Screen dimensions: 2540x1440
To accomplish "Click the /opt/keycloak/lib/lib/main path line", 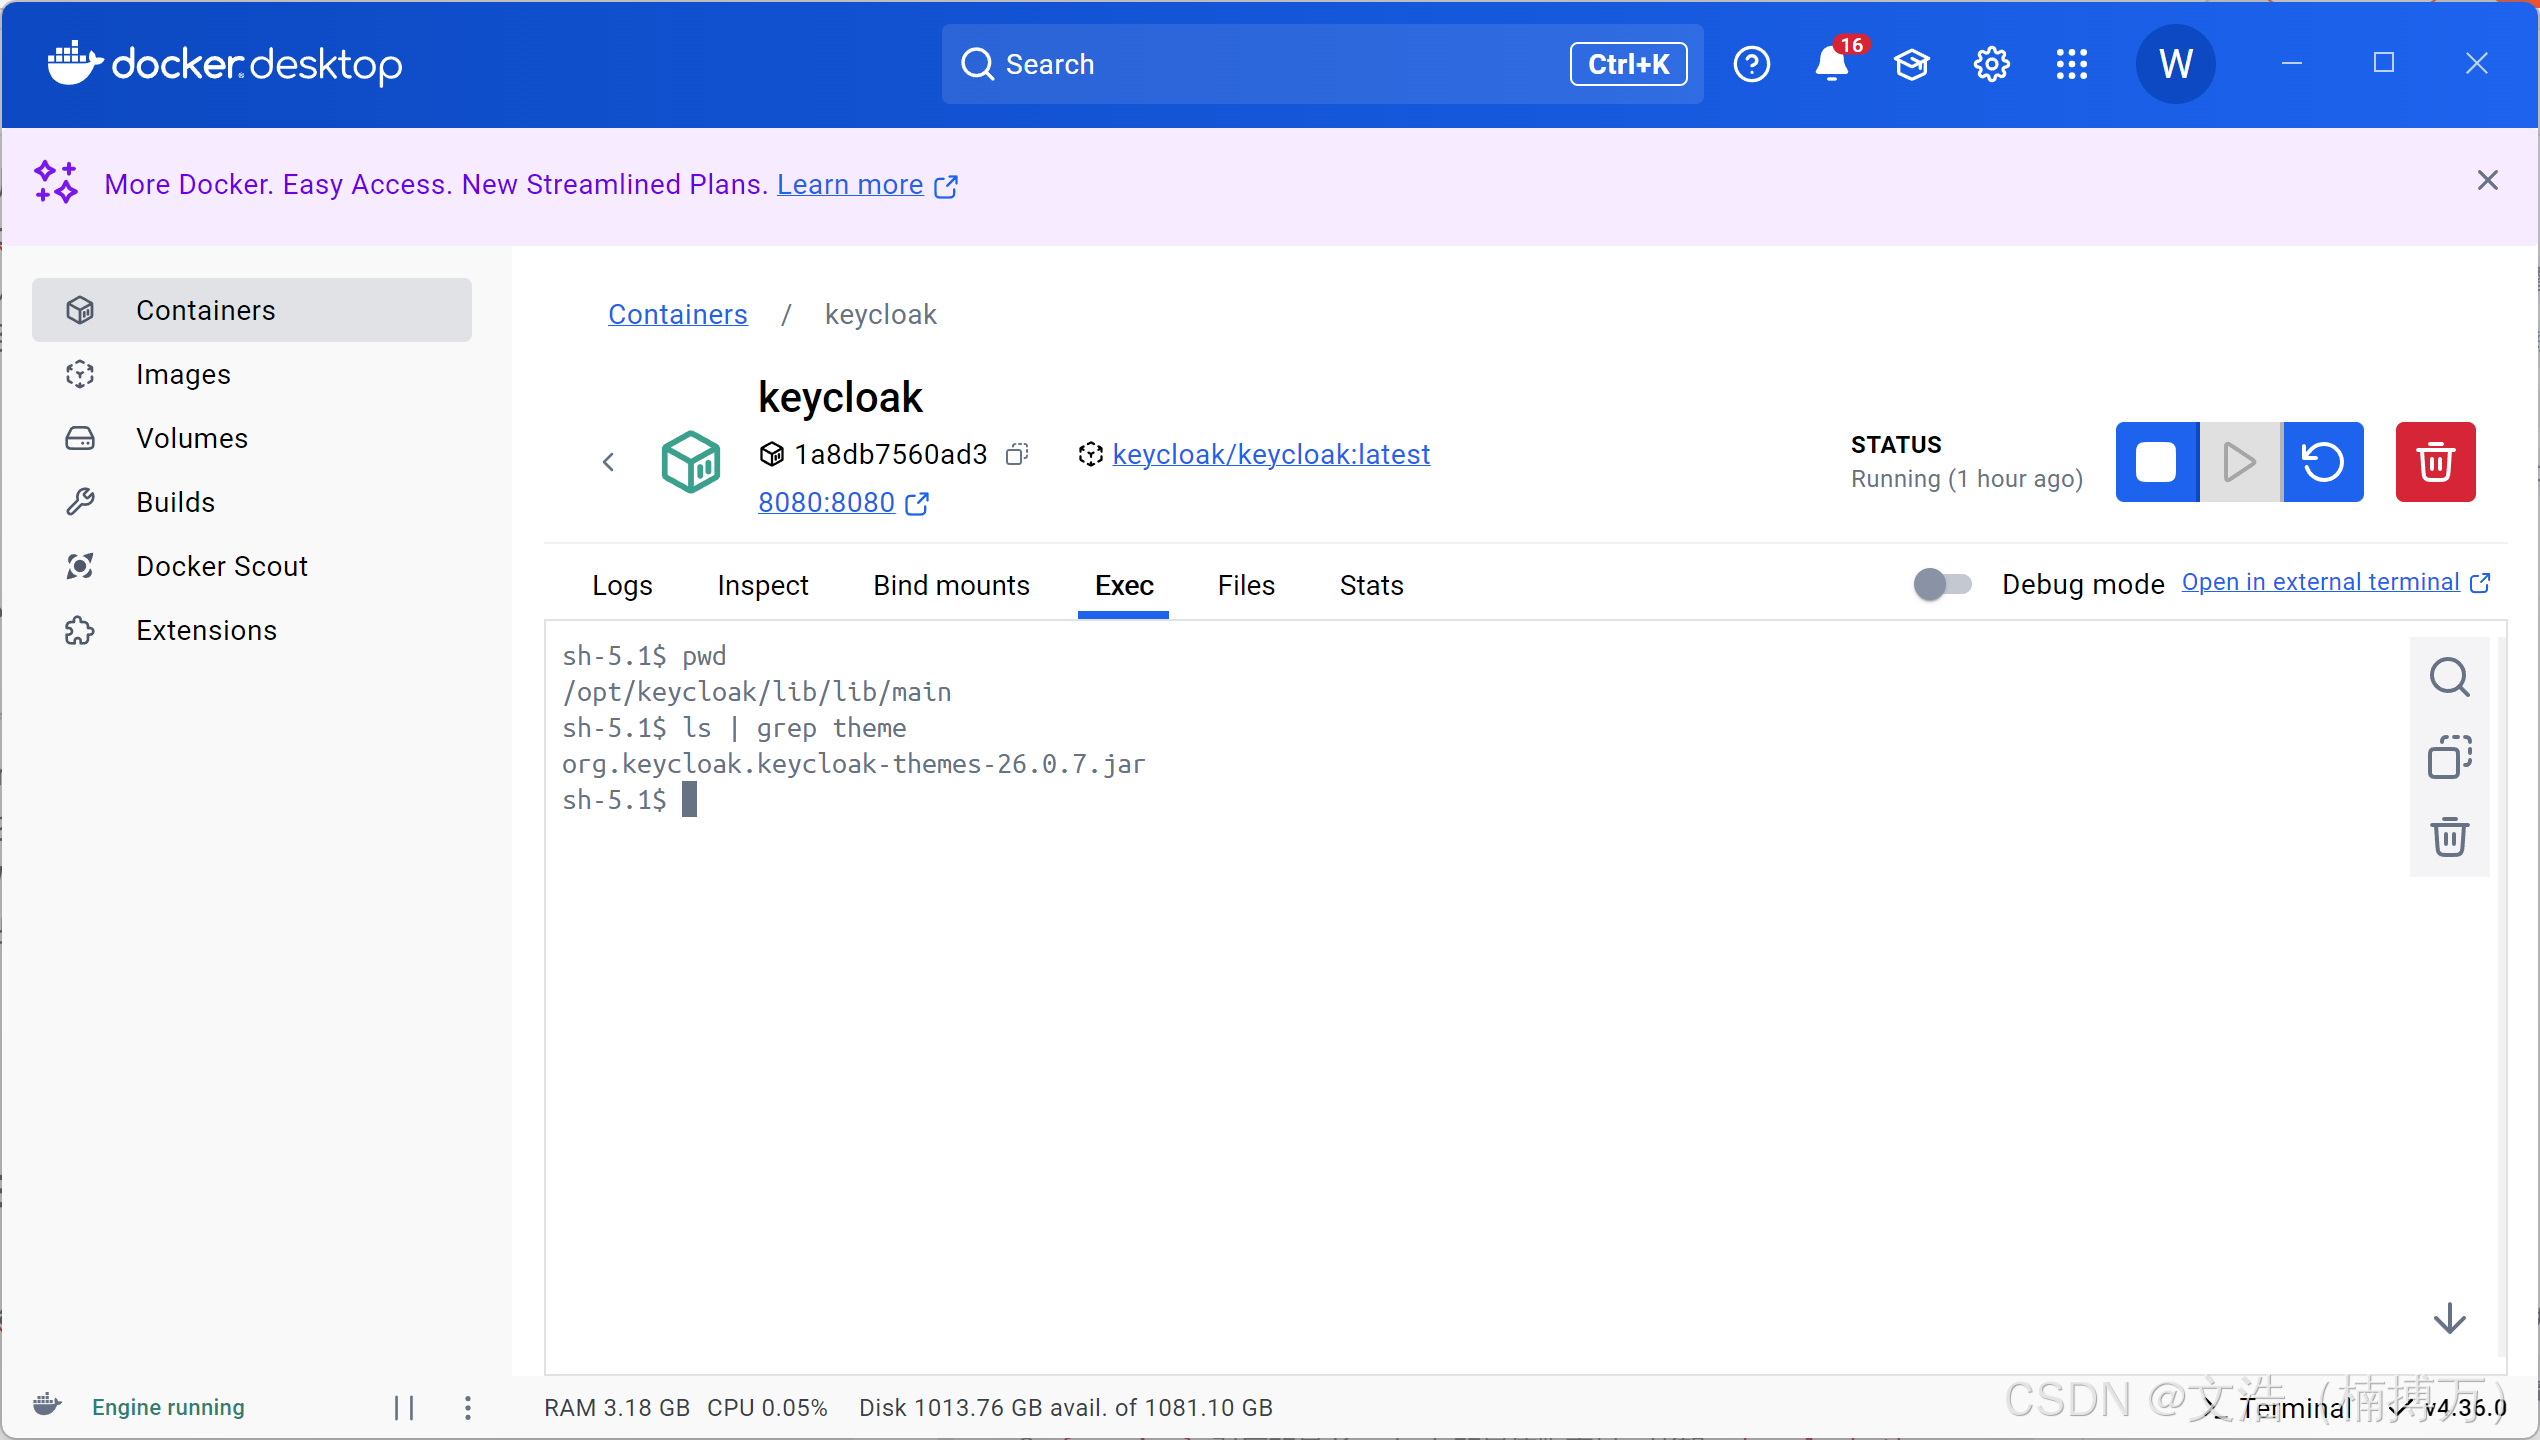I will point(756,692).
